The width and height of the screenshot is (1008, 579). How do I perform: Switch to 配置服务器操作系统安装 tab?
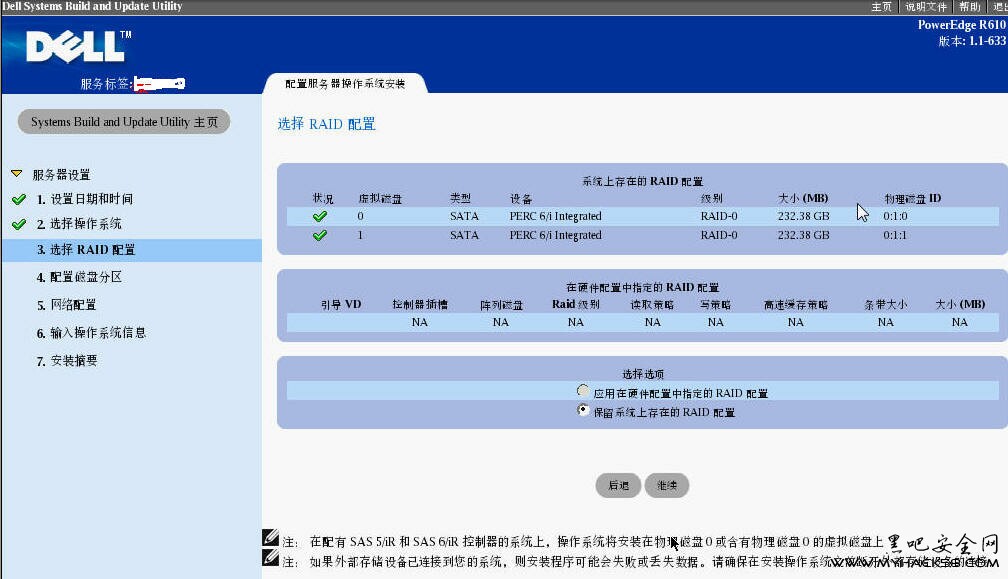(x=345, y=84)
